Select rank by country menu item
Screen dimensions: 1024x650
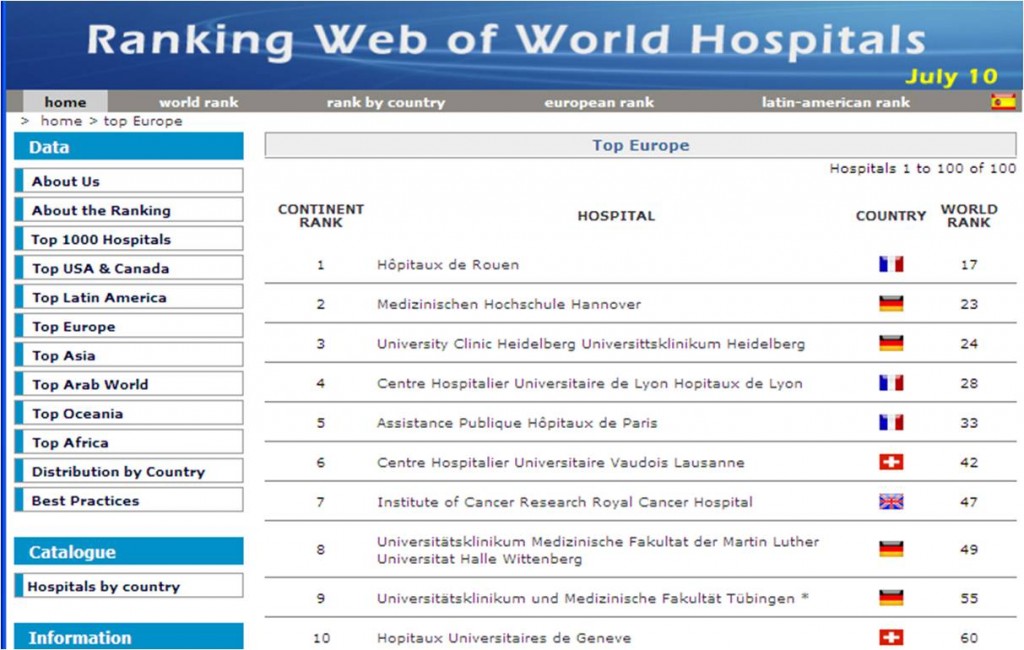point(385,102)
